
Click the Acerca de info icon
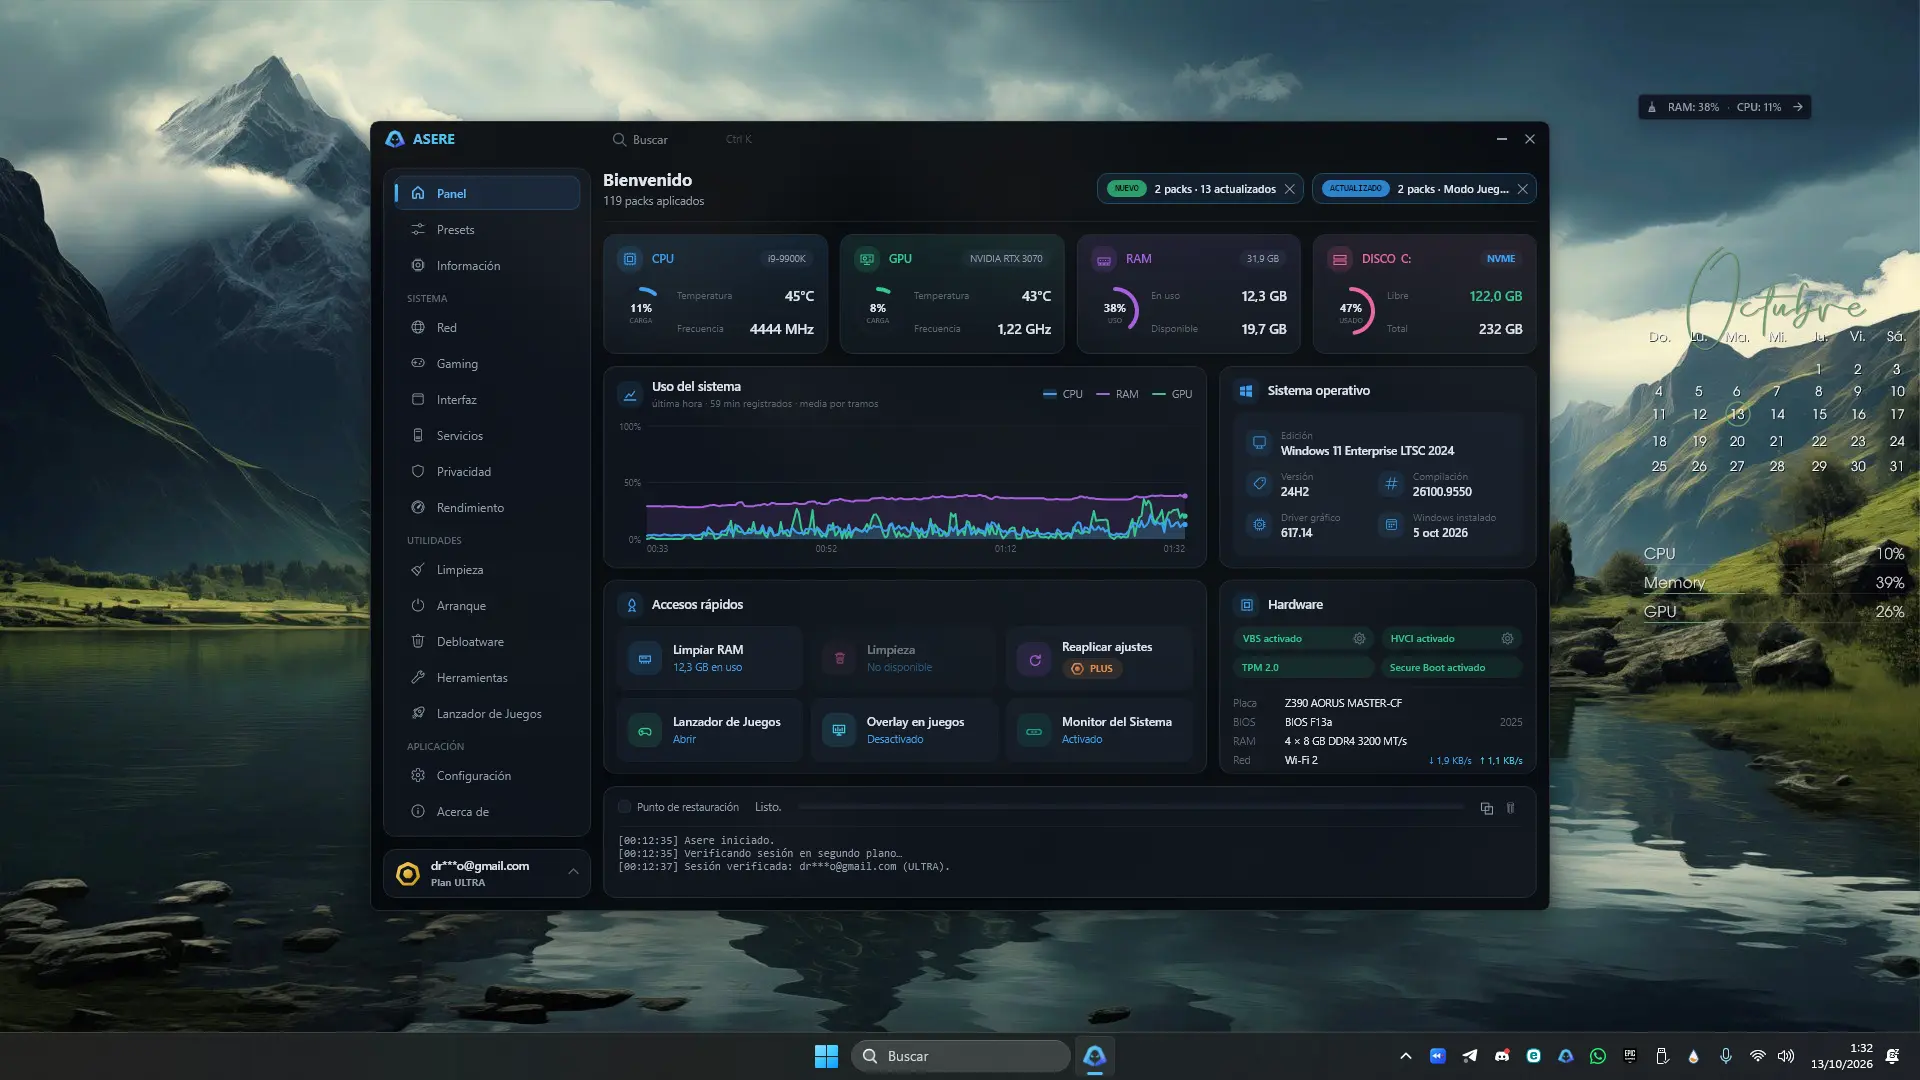point(418,811)
